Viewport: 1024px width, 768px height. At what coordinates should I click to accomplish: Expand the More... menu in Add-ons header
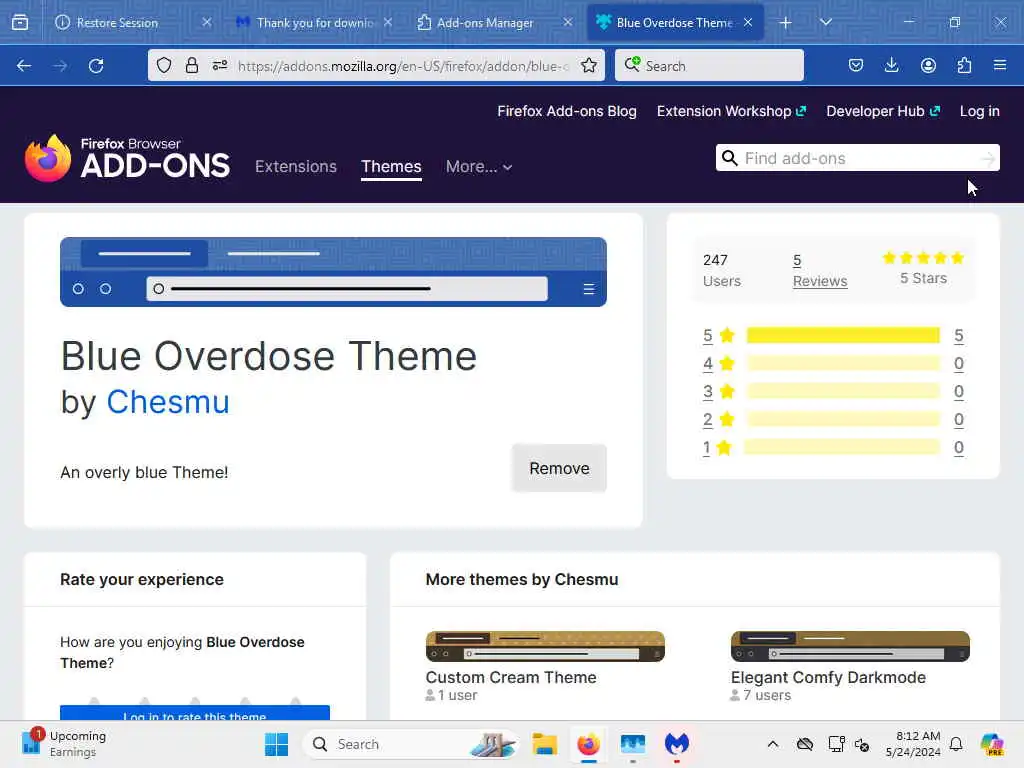tap(479, 167)
